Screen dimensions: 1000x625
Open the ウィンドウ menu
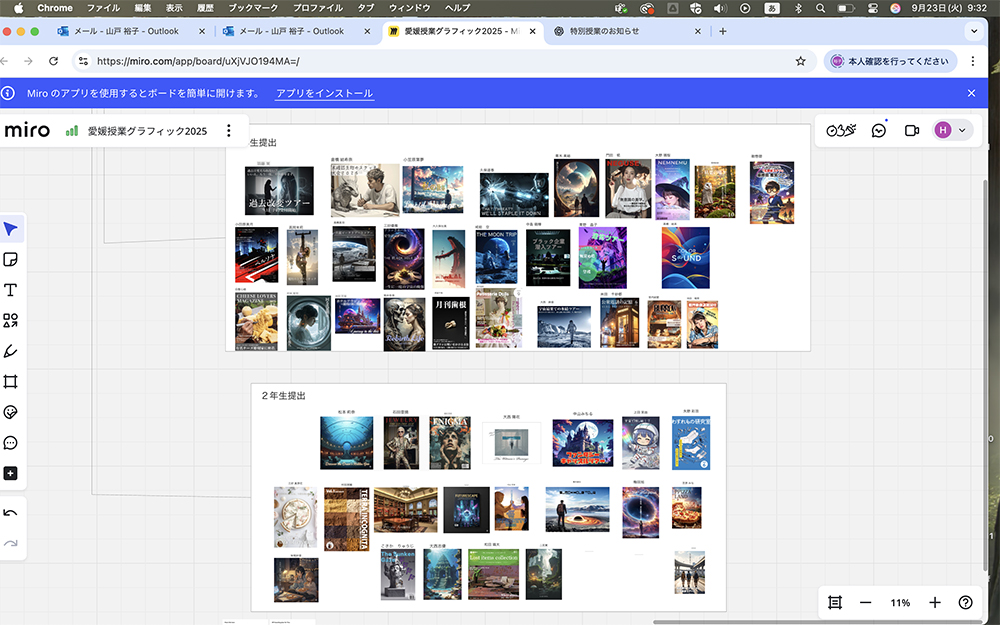pos(409,8)
